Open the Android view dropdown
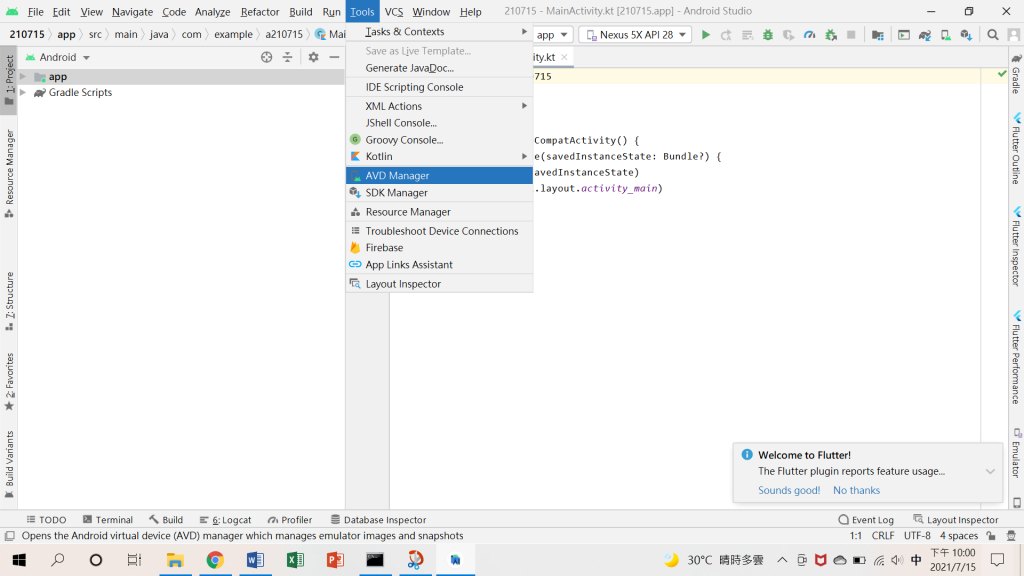1024x576 pixels. click(57, 57)
